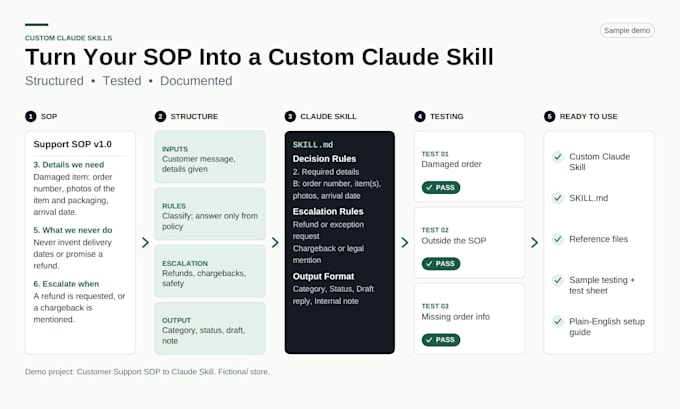Click chevron arrow between Claude Skill and Testing columns
This screenshot has width=680, height=409.
pyautogui.click(x=405, y=242)
